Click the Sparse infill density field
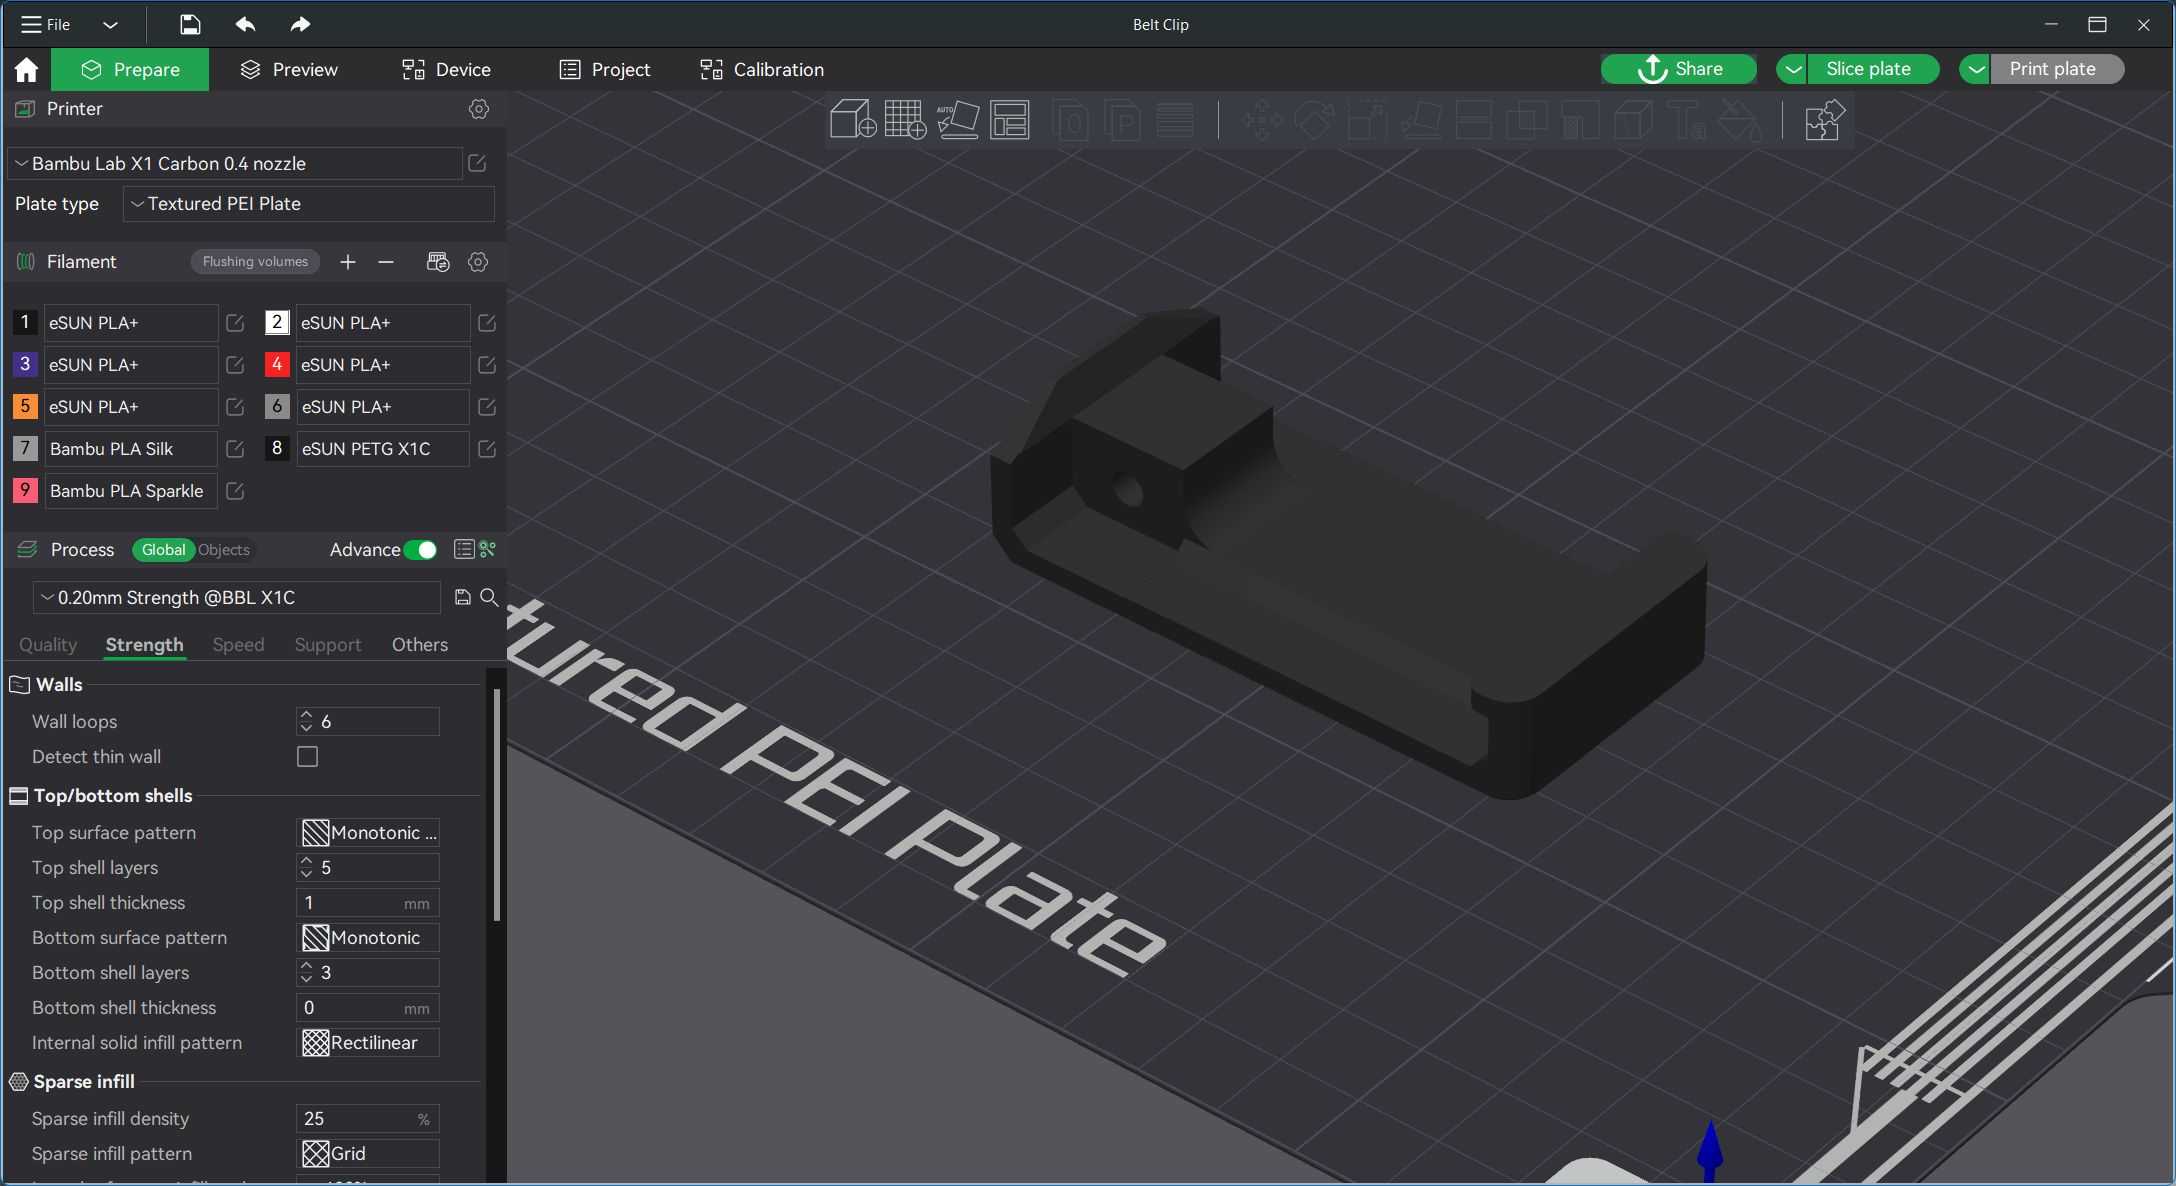The image size is (2176, 1186). 368,1119
